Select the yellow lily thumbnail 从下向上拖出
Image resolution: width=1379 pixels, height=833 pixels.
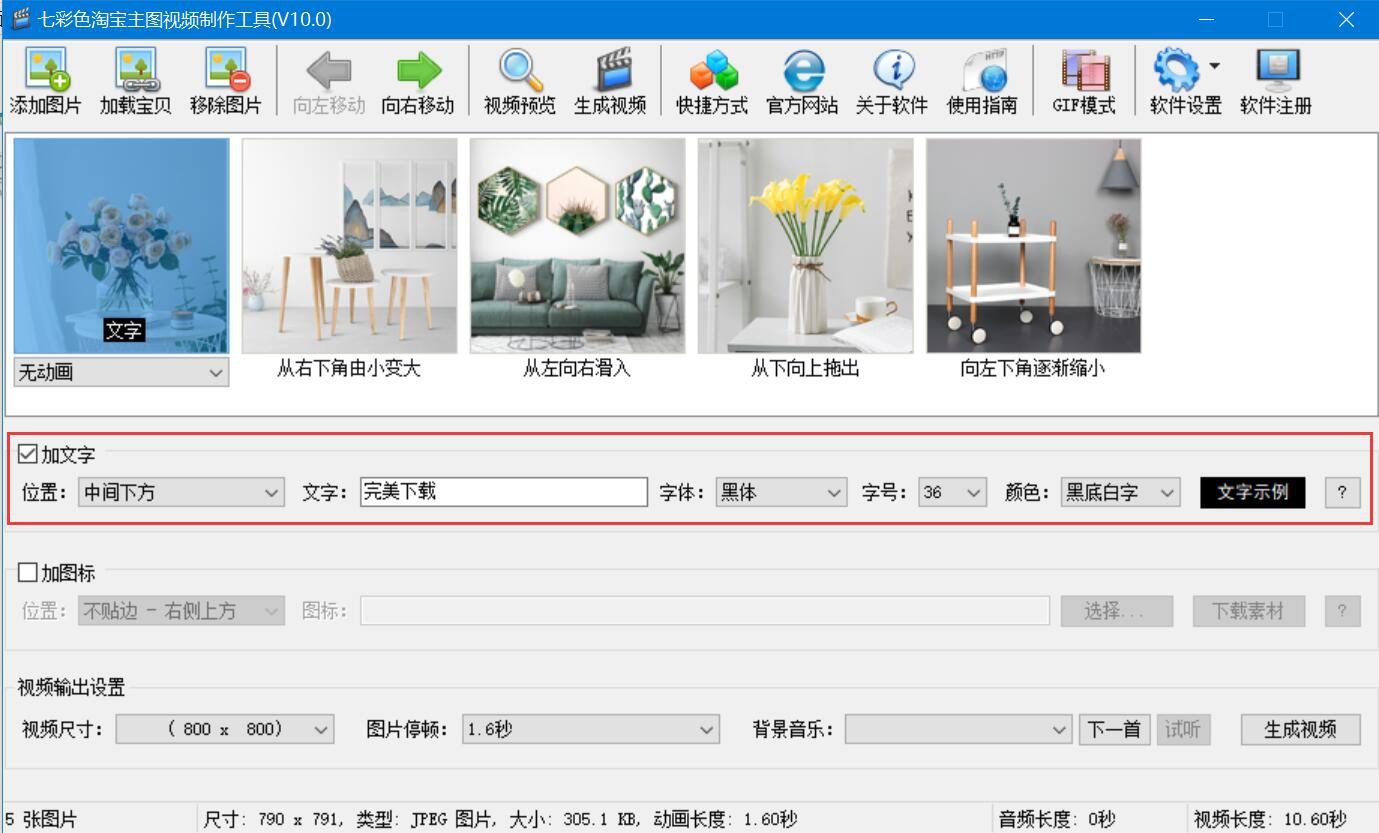tap(805, 246)
